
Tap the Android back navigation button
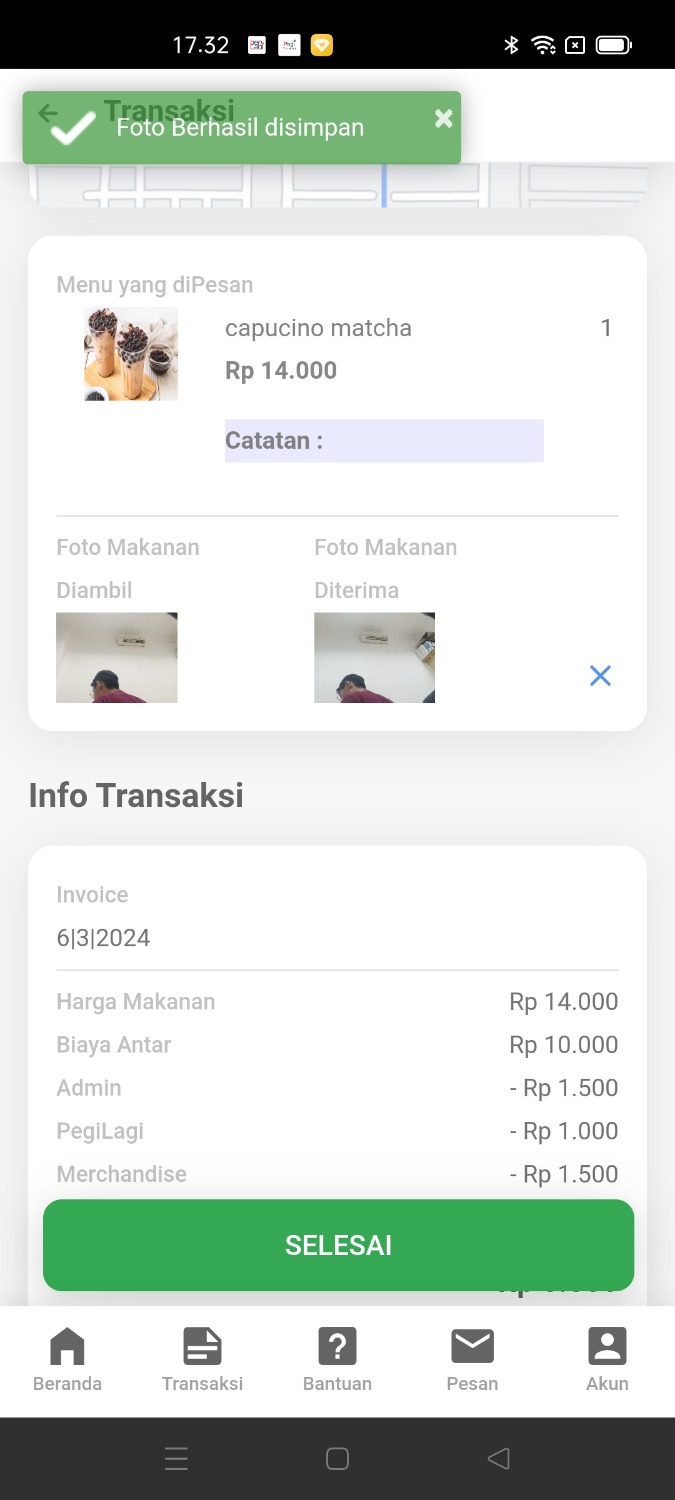tap(498, 1459)
